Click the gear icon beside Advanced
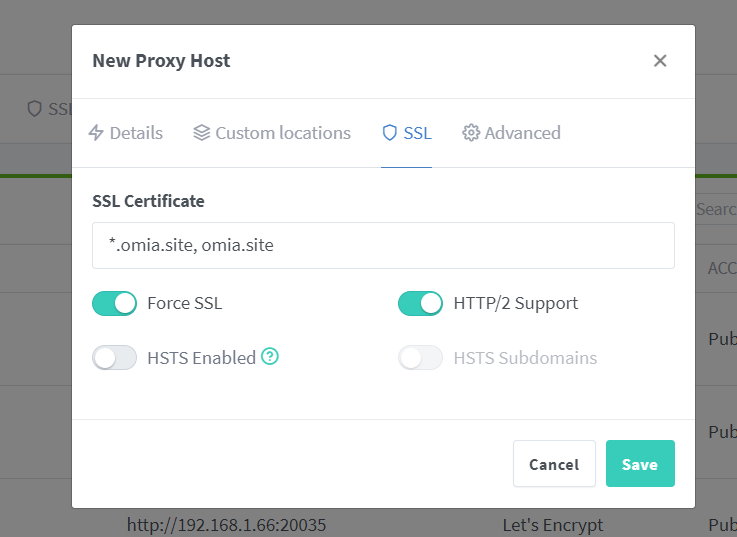This screenshot has width=737, height=537. tap(471, 133)
